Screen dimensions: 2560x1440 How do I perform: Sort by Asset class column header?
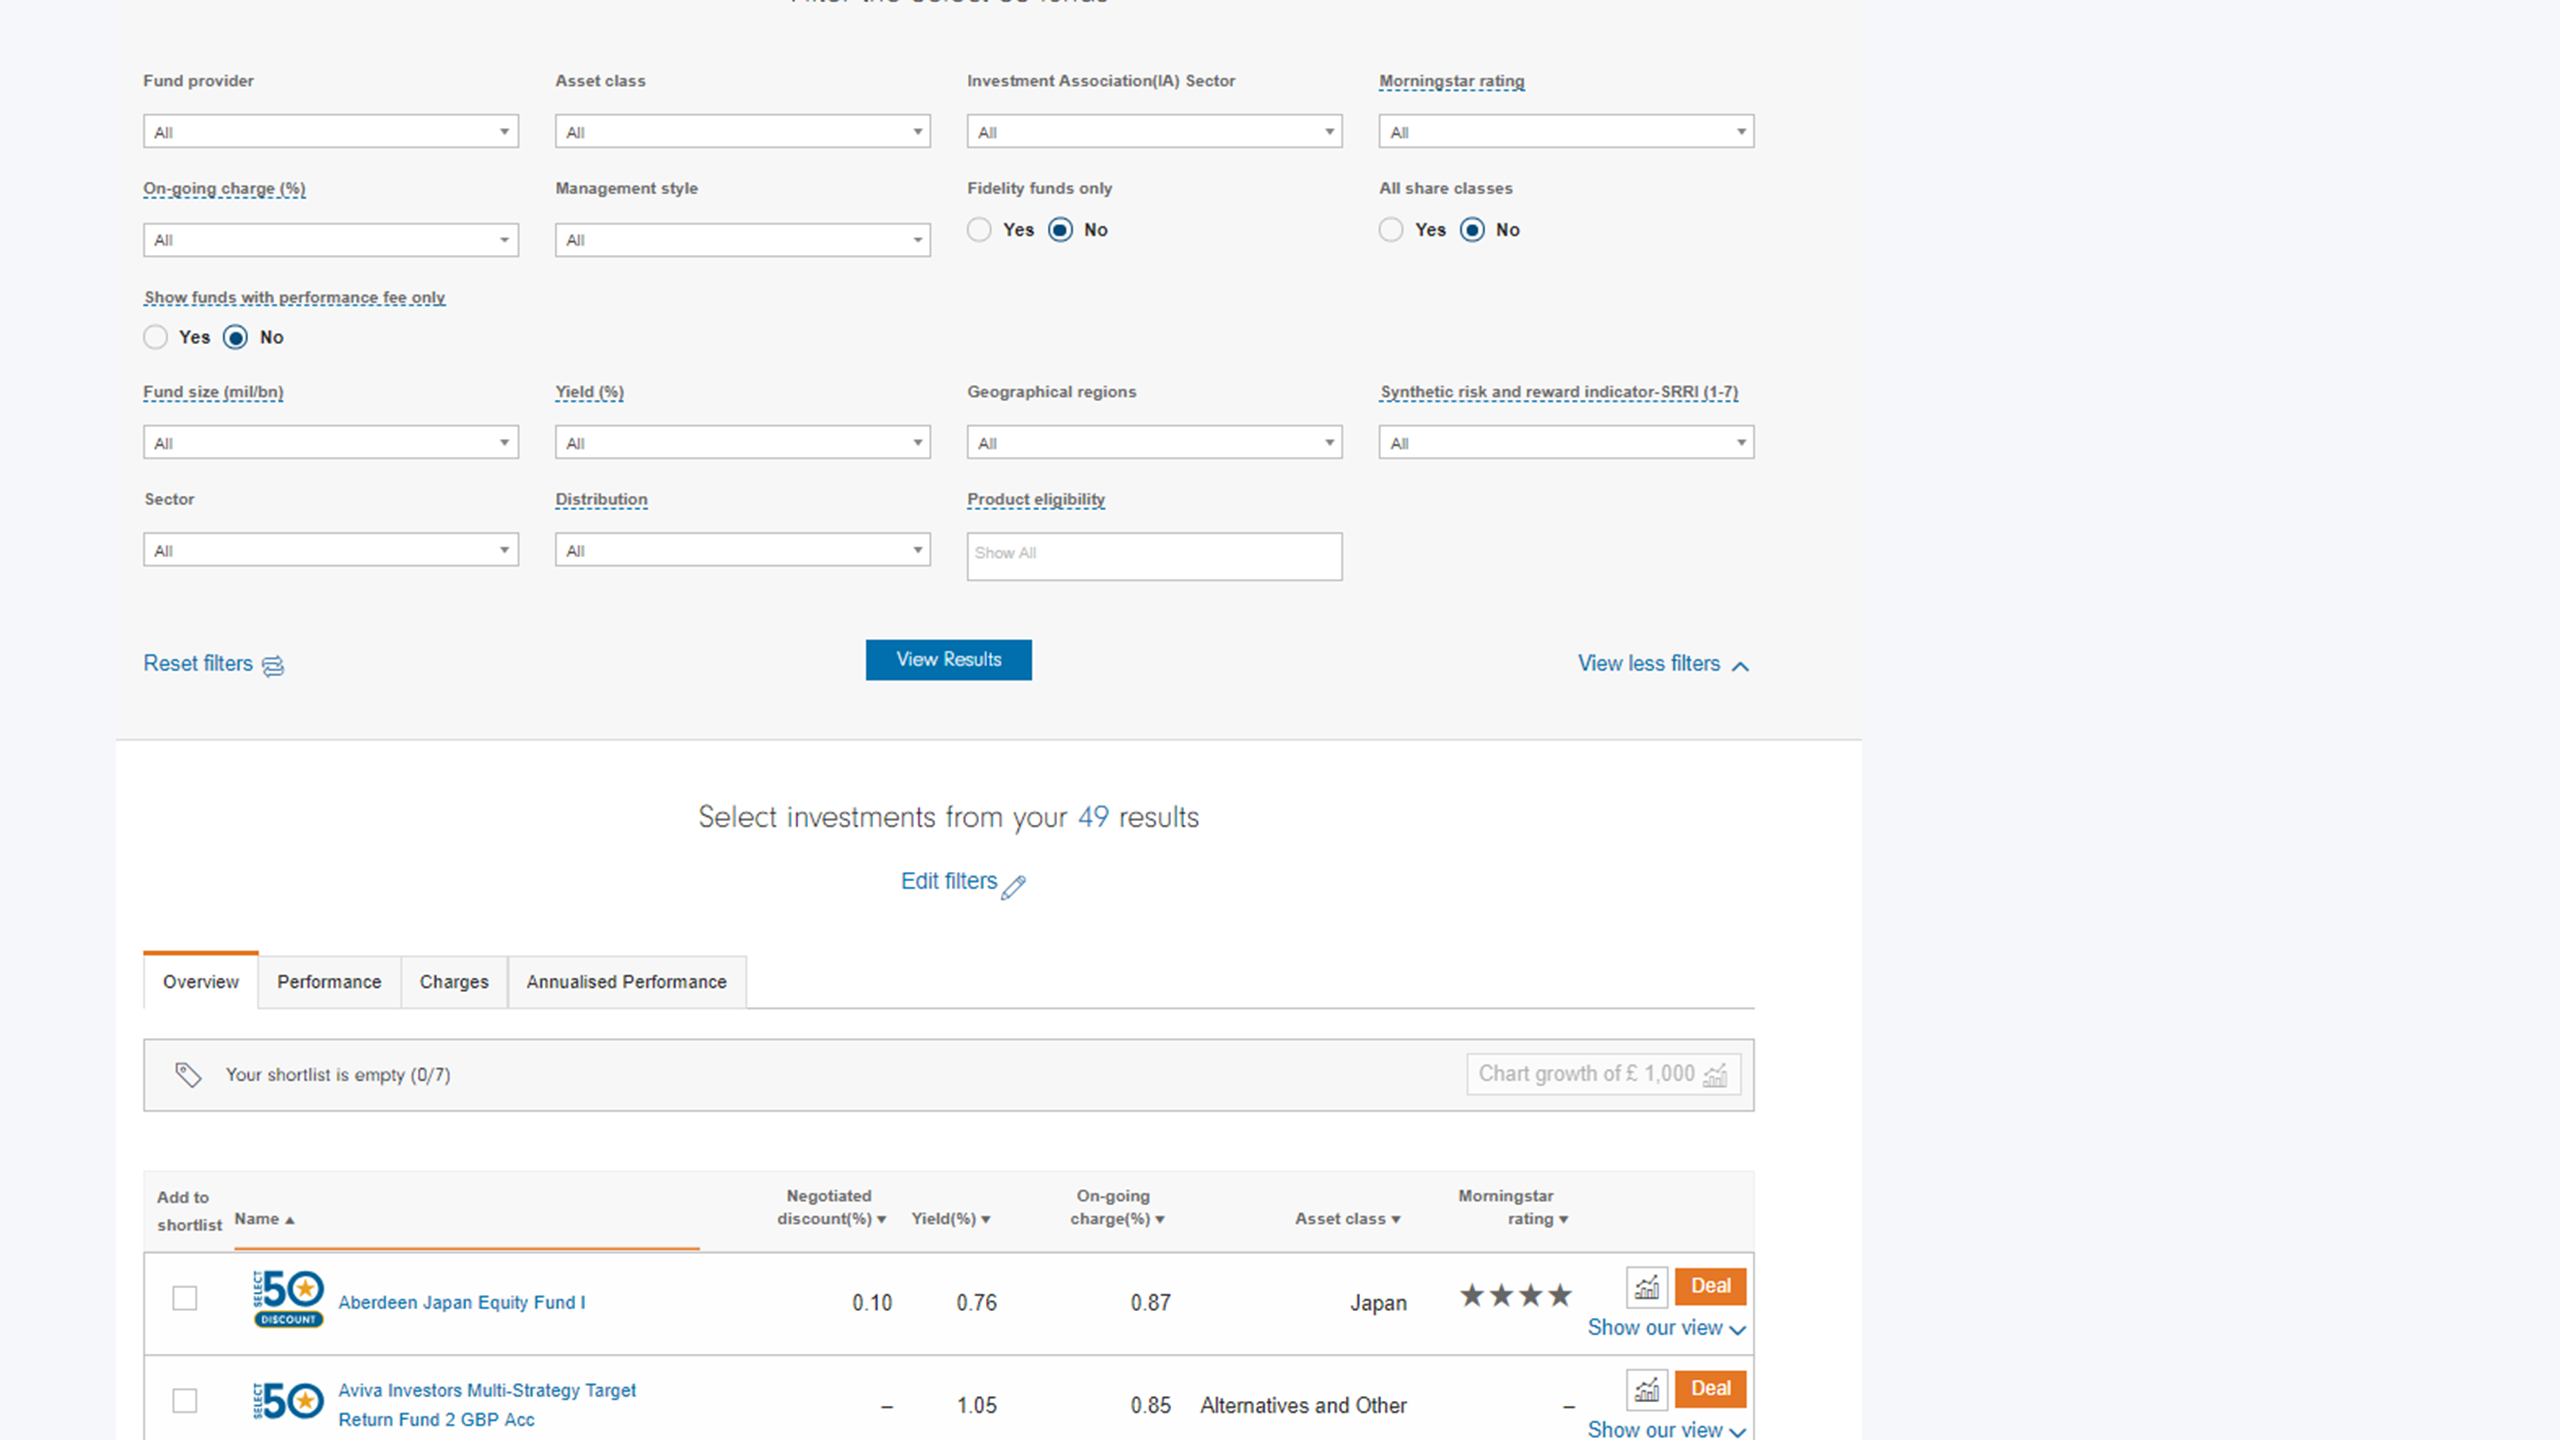coord(1347,1219)
